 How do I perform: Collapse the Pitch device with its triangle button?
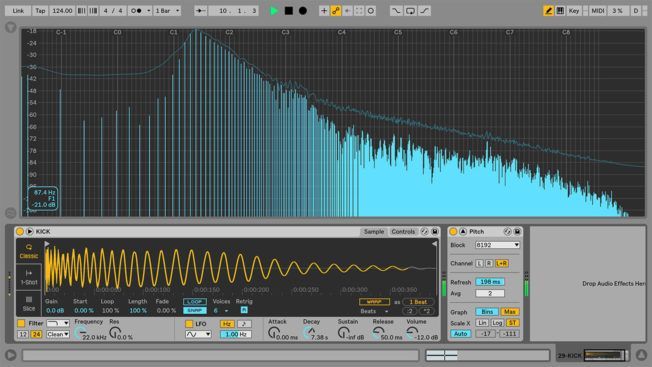click(463, 232)
